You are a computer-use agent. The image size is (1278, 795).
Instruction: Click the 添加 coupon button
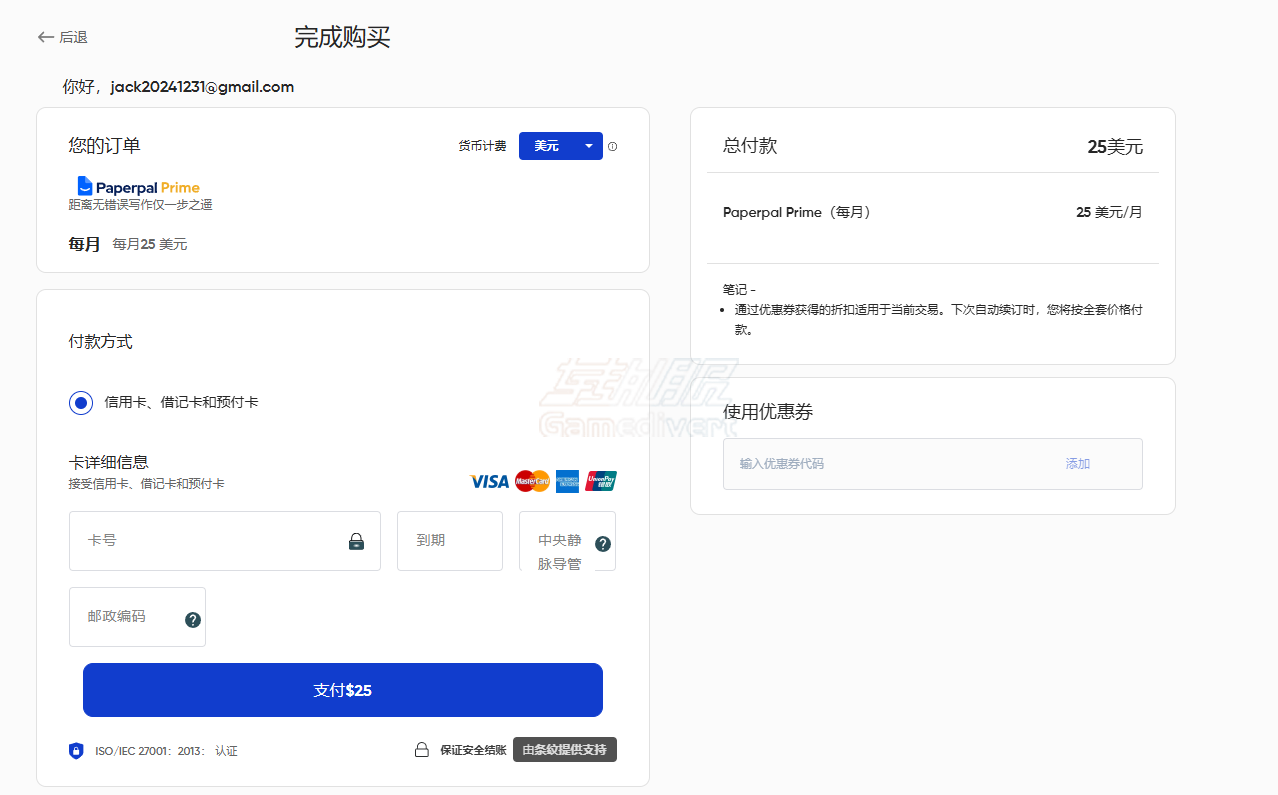1078,464
